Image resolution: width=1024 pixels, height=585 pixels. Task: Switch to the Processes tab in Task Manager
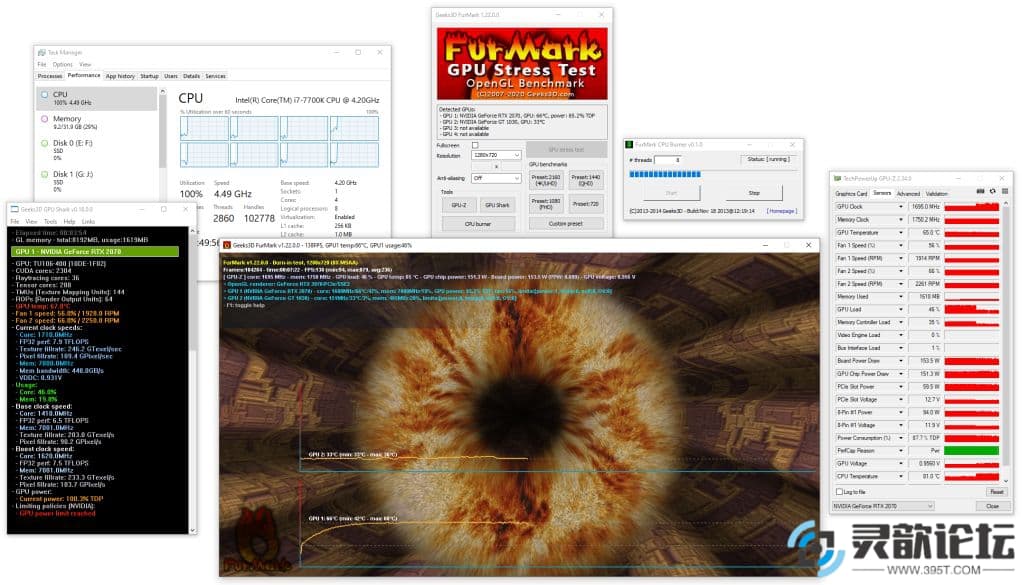pos(50,76)
